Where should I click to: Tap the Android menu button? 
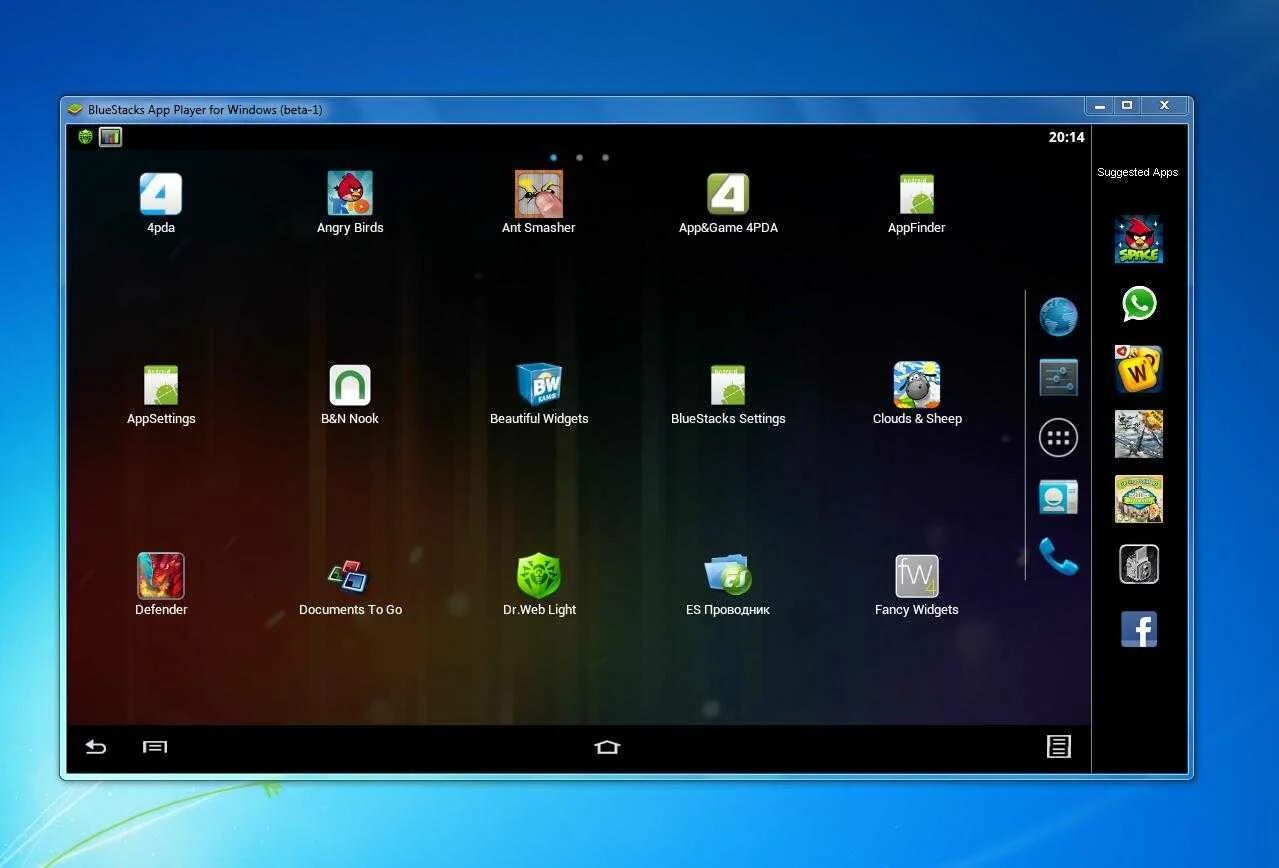click(155, 747)
